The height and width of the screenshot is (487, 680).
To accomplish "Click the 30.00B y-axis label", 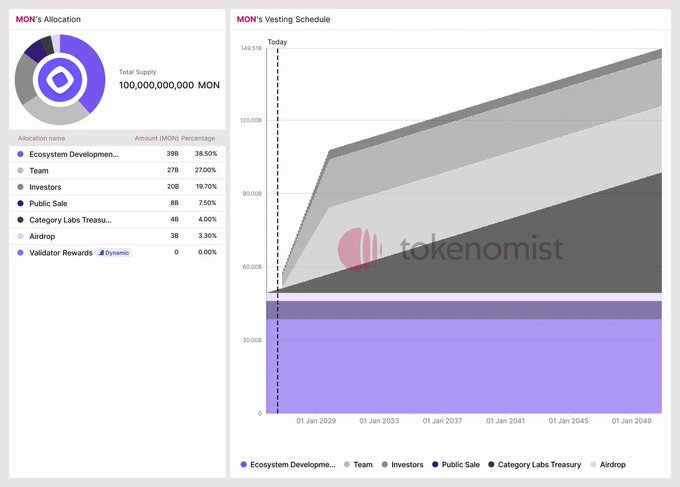I will click(252, 340).
